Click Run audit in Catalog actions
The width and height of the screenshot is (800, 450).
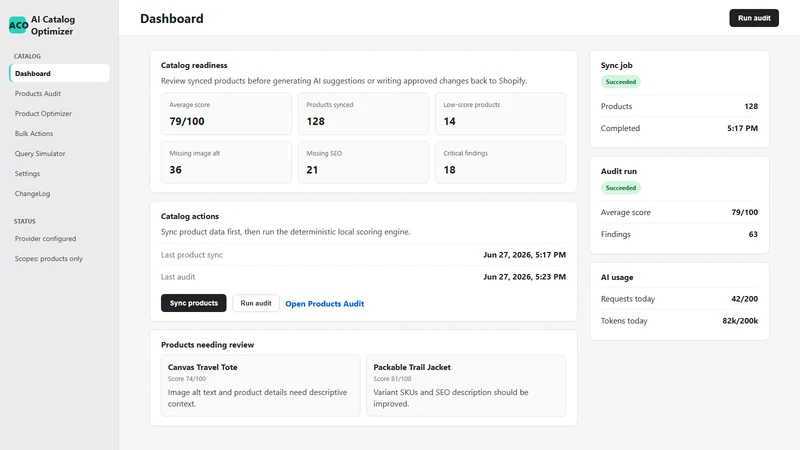(x=256, y=303)
